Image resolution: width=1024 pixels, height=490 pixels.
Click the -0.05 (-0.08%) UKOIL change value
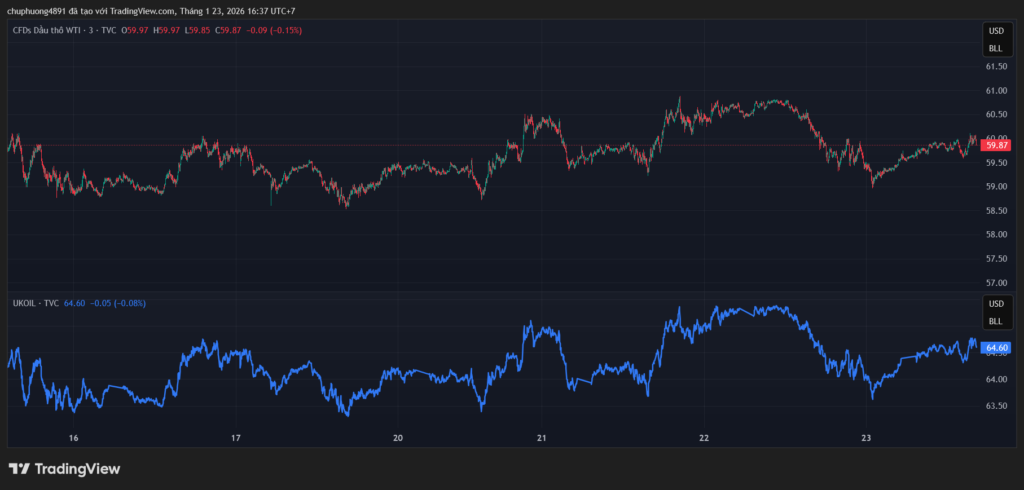[x=118, y=303]
